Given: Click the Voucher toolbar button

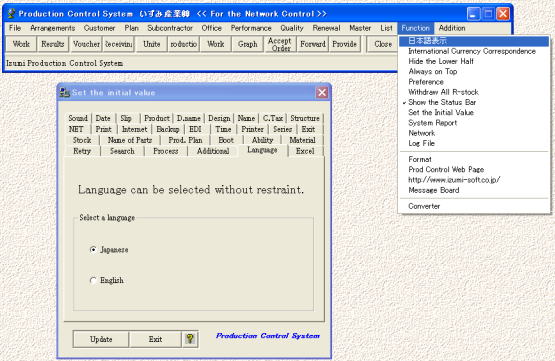Looking at the screenshot, I should pos(86,44).
